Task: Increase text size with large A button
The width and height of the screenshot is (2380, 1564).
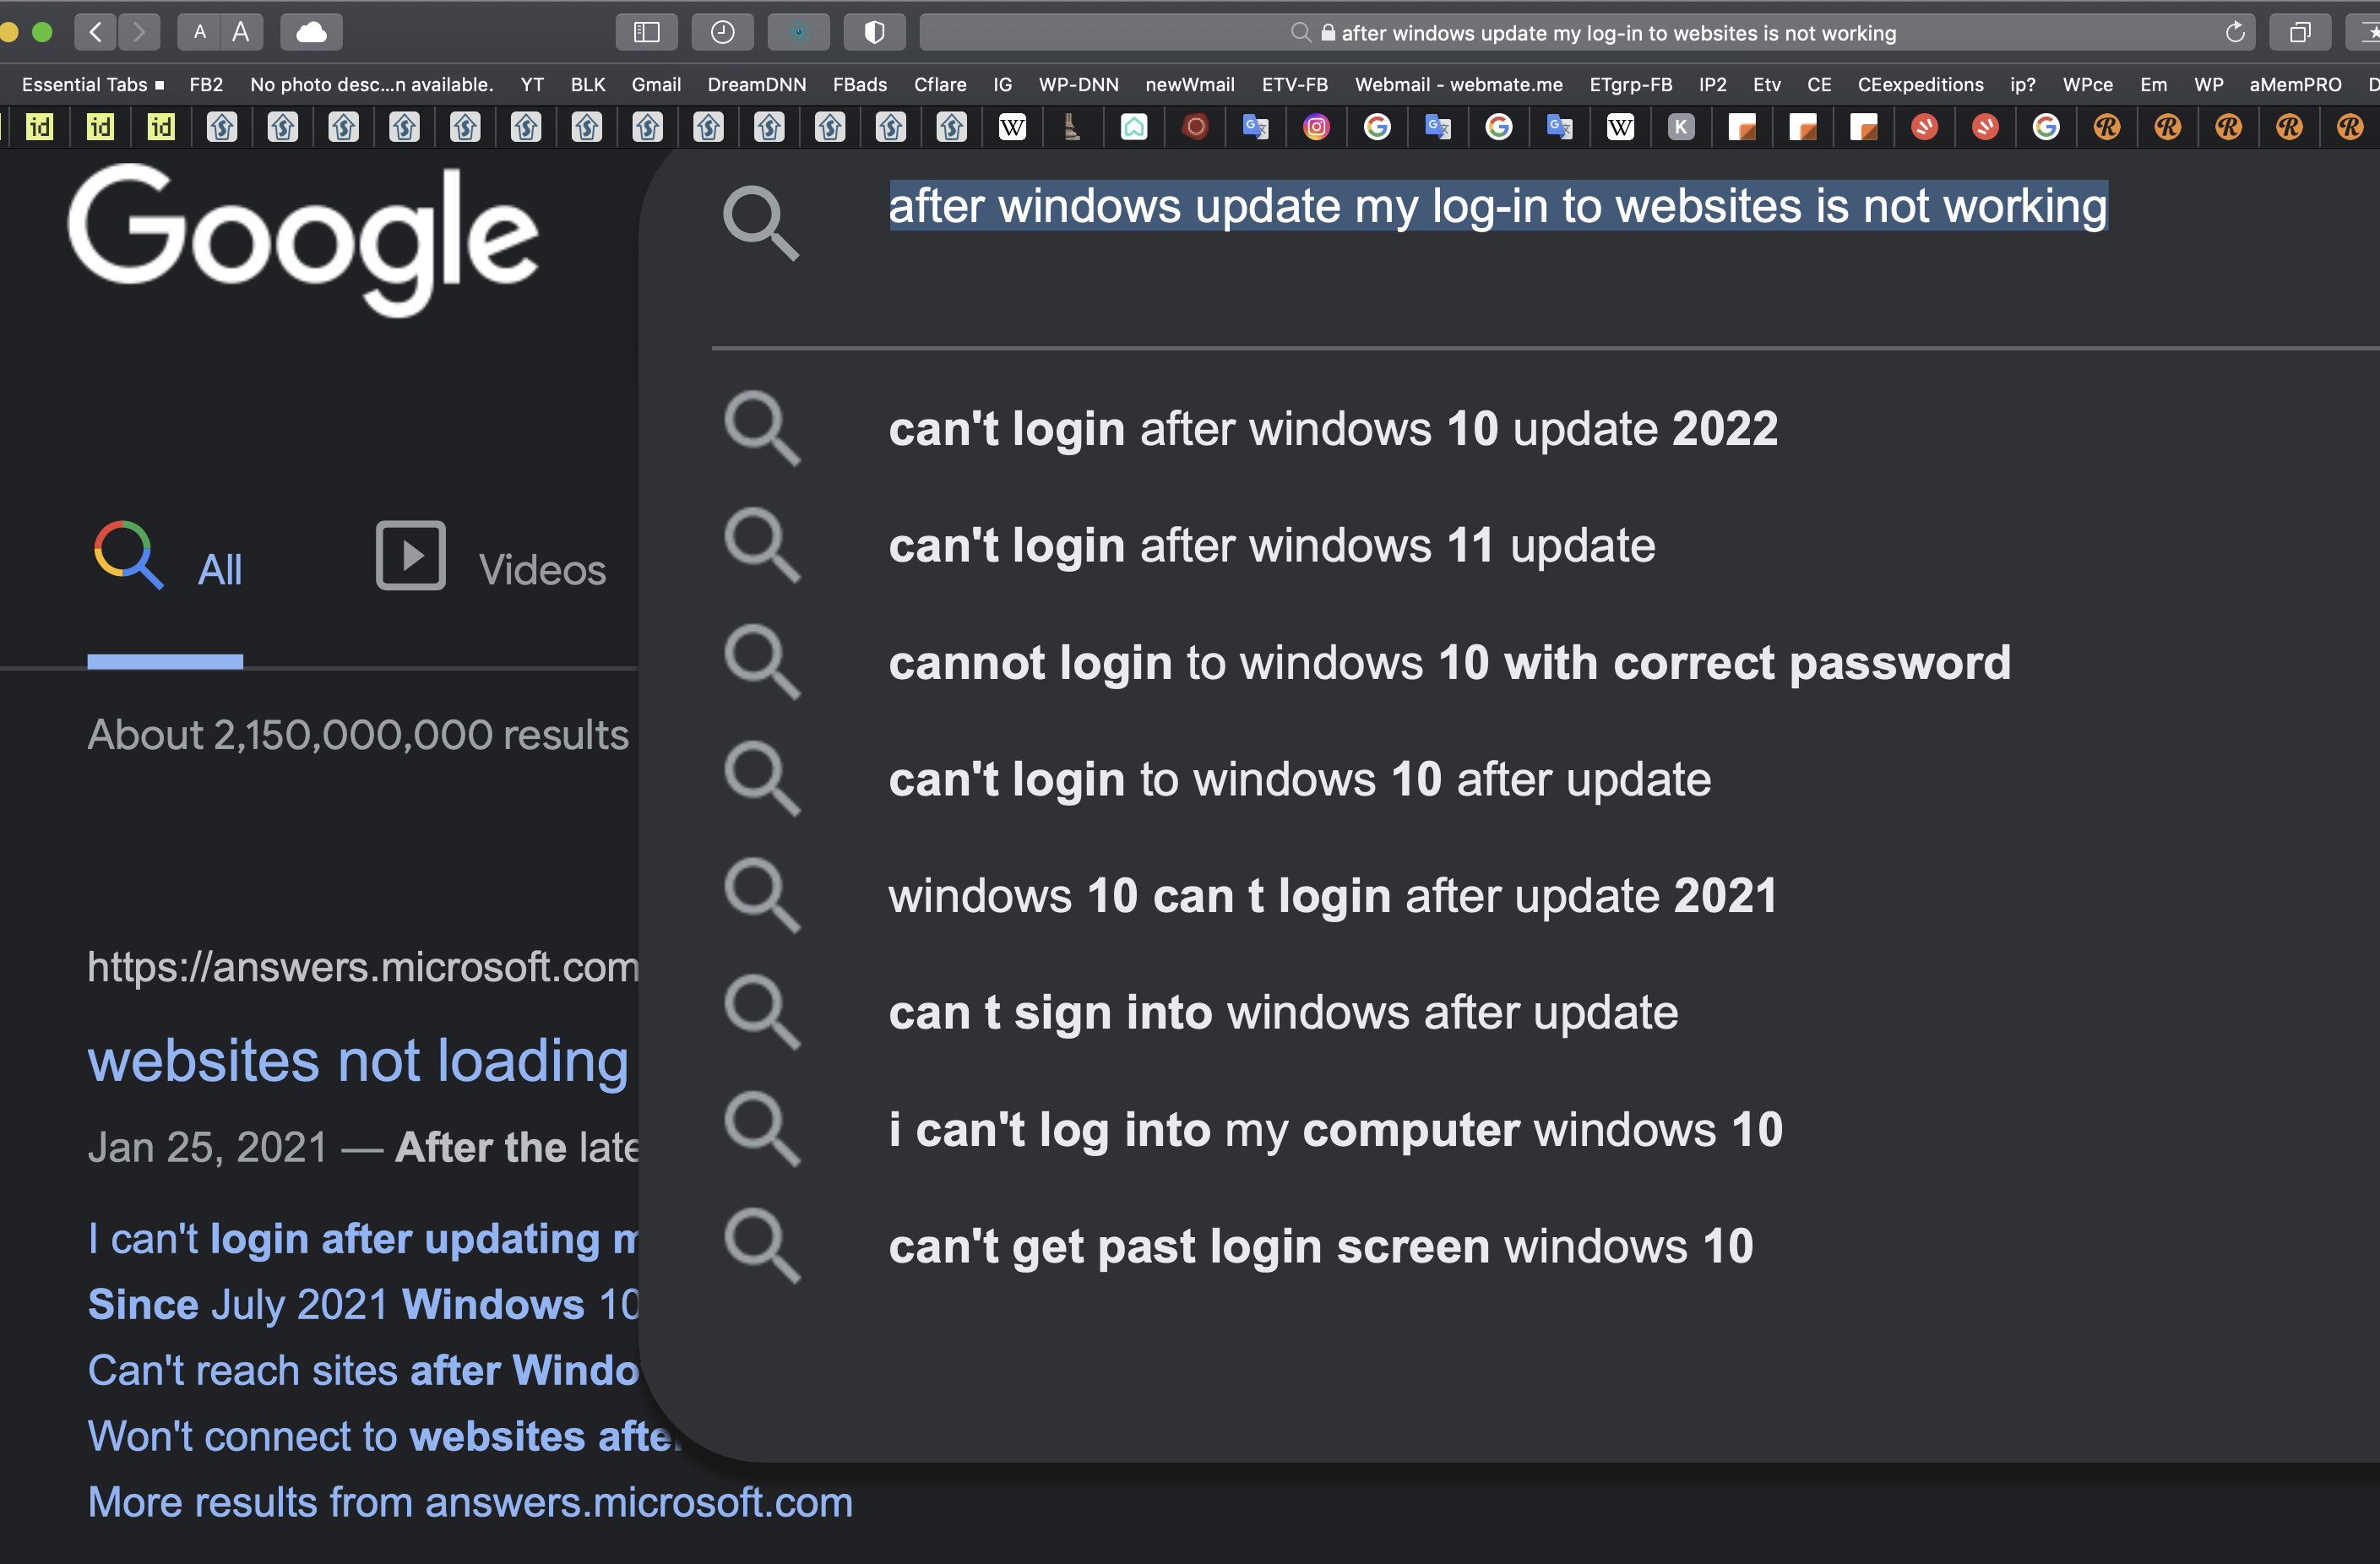Action: pos(241,32)
